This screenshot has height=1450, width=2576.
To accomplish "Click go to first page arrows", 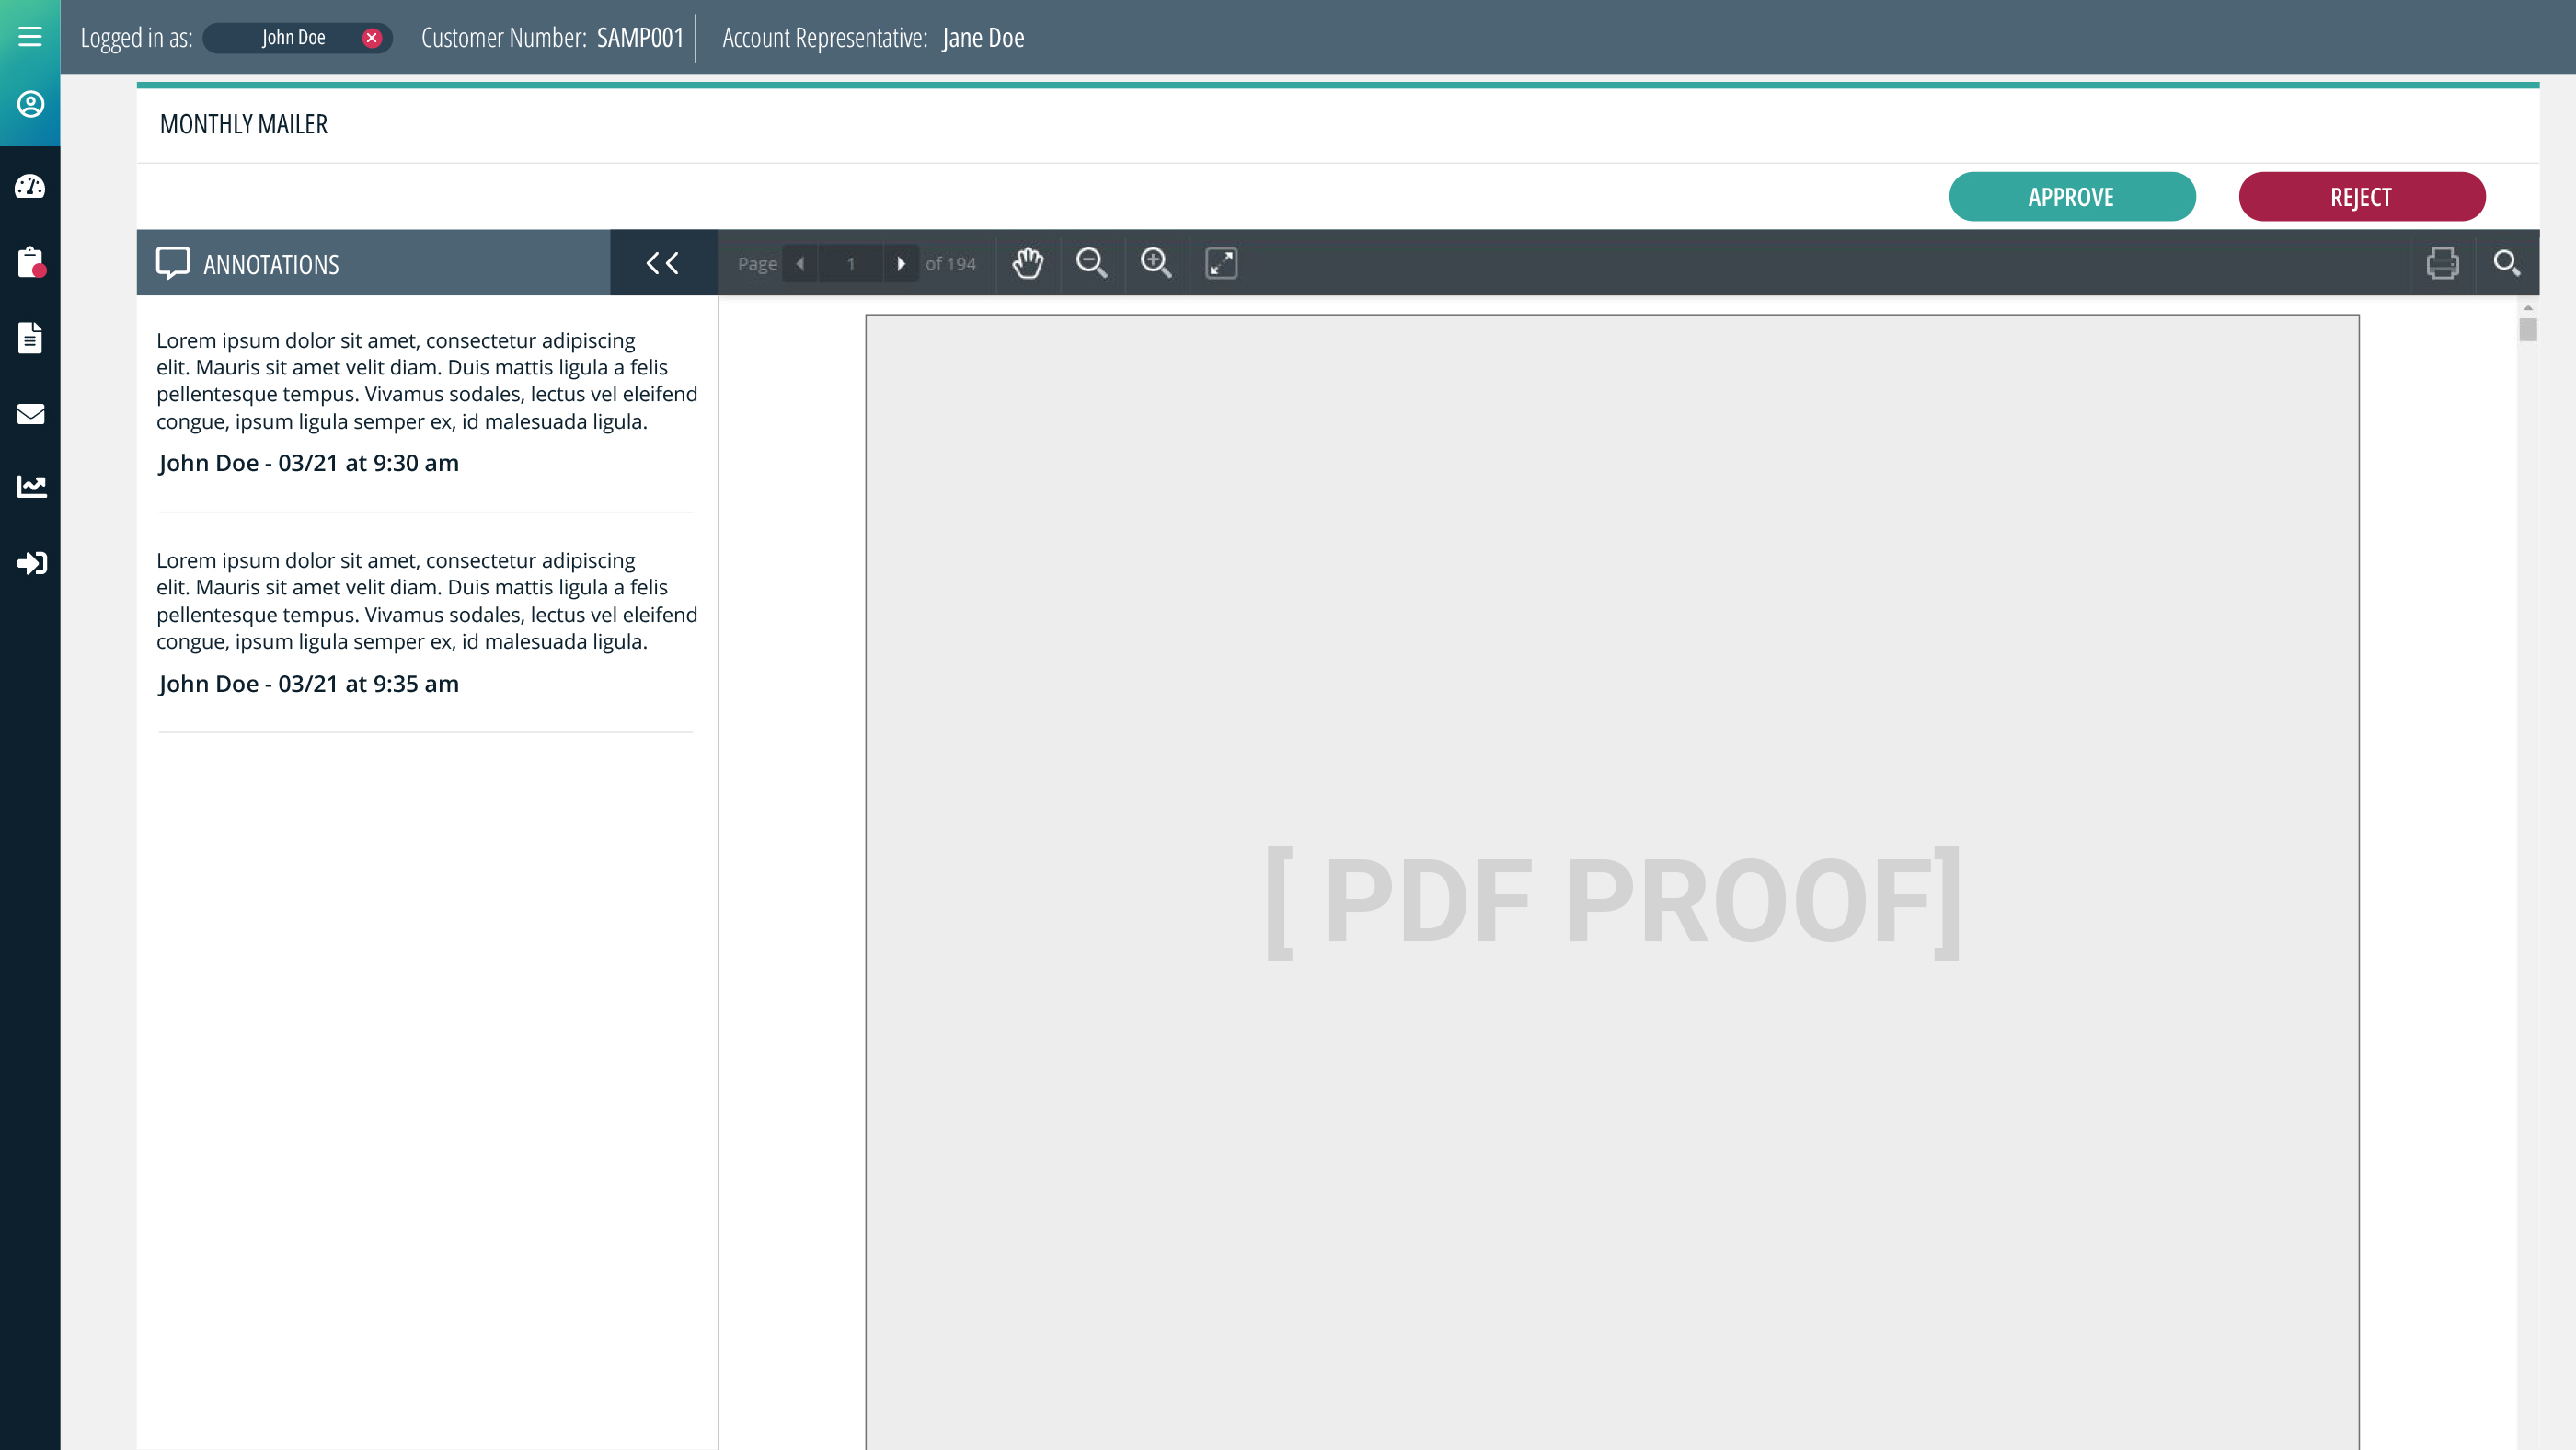I will point(663,261).
